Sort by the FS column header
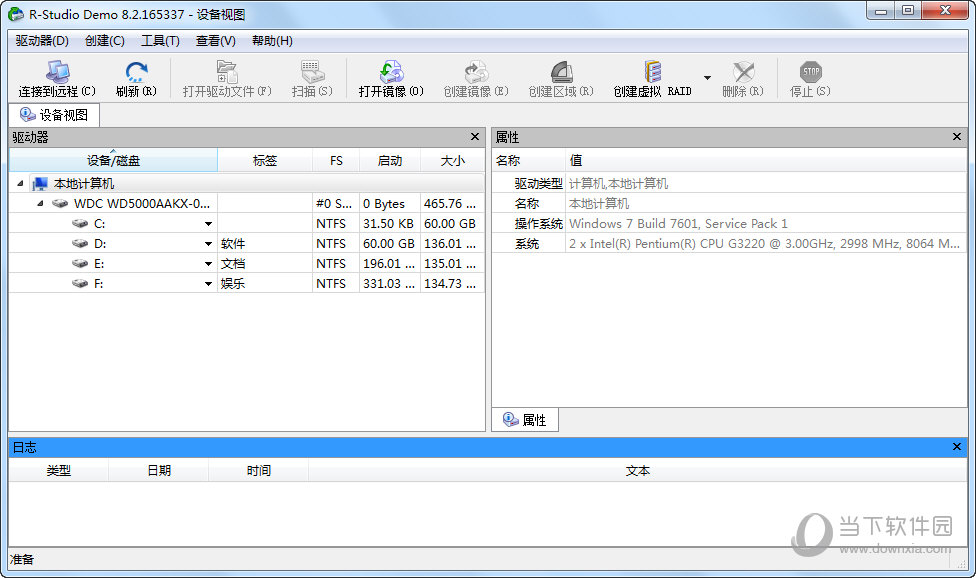 click(x=336, y=161)
